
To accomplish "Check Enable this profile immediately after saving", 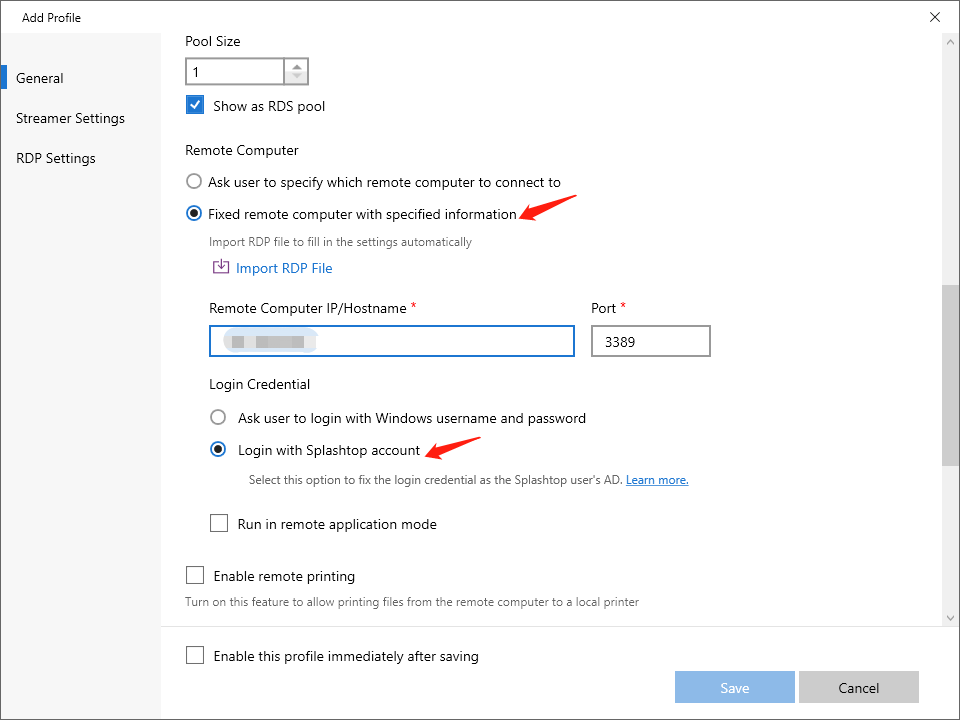I will pos(195,656).
